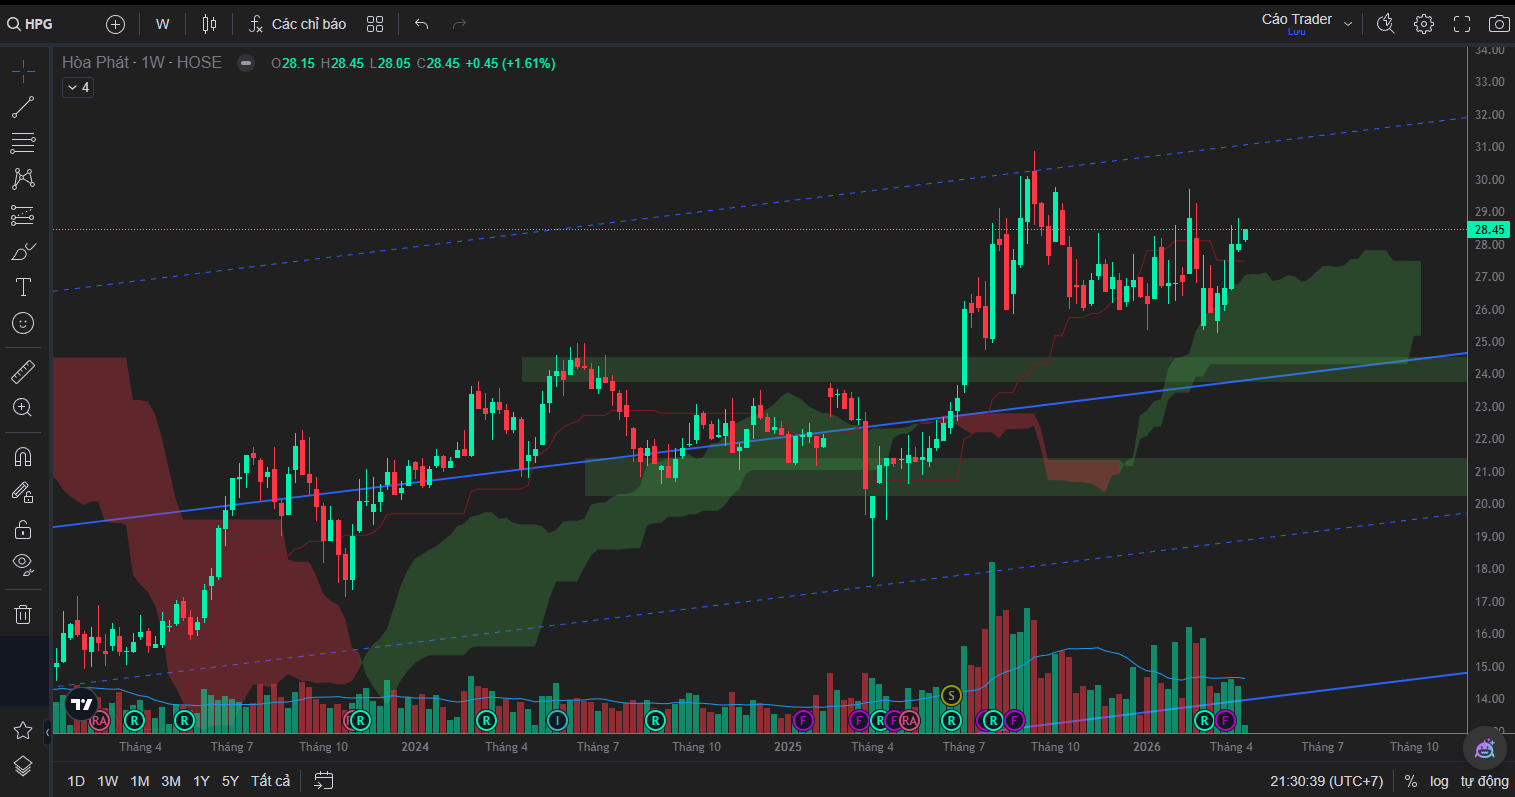The width and height of the screenshot is (1515, 797).
Task: Open the favorites star icon in left toolbar
Action: coord(23,731)
